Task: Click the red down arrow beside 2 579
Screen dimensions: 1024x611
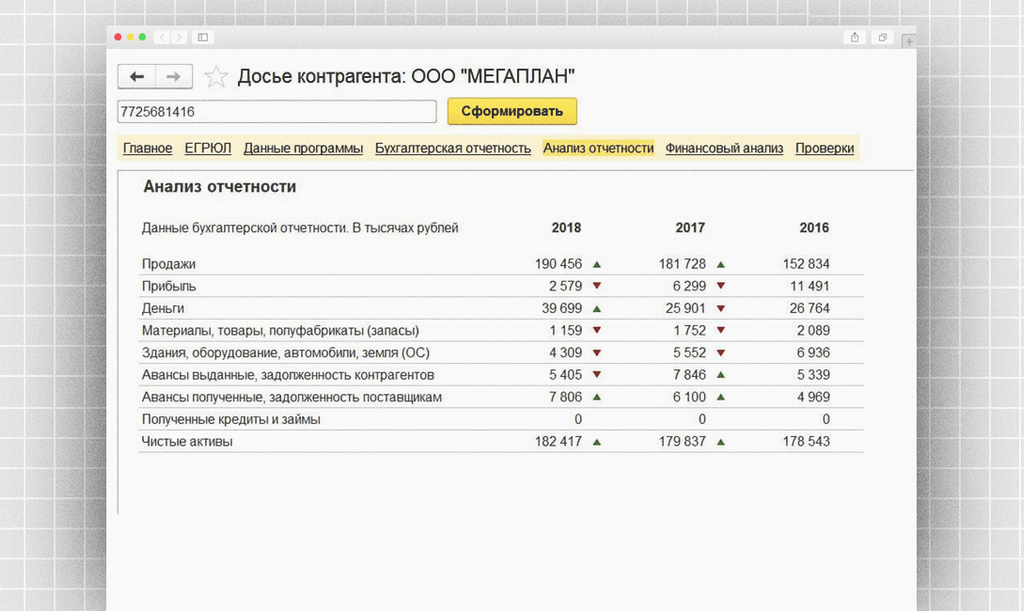Action: pos(597,286)
